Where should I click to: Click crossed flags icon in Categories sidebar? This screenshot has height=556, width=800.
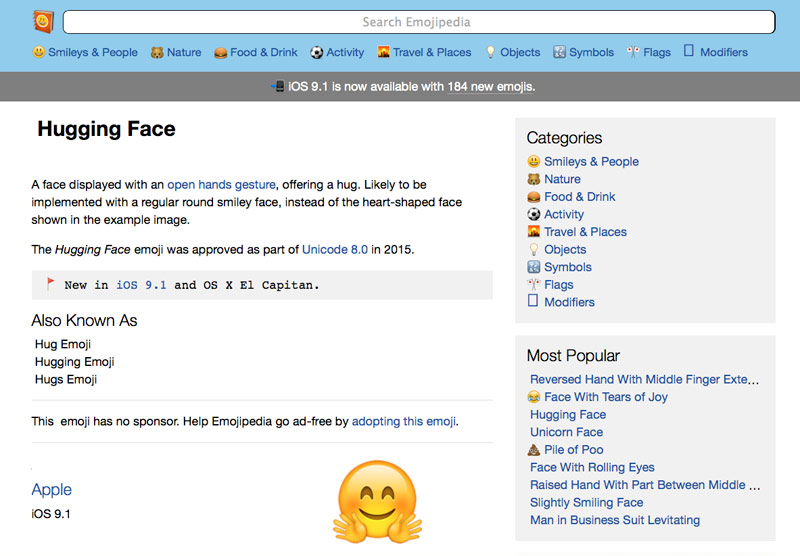click(534, 285)
